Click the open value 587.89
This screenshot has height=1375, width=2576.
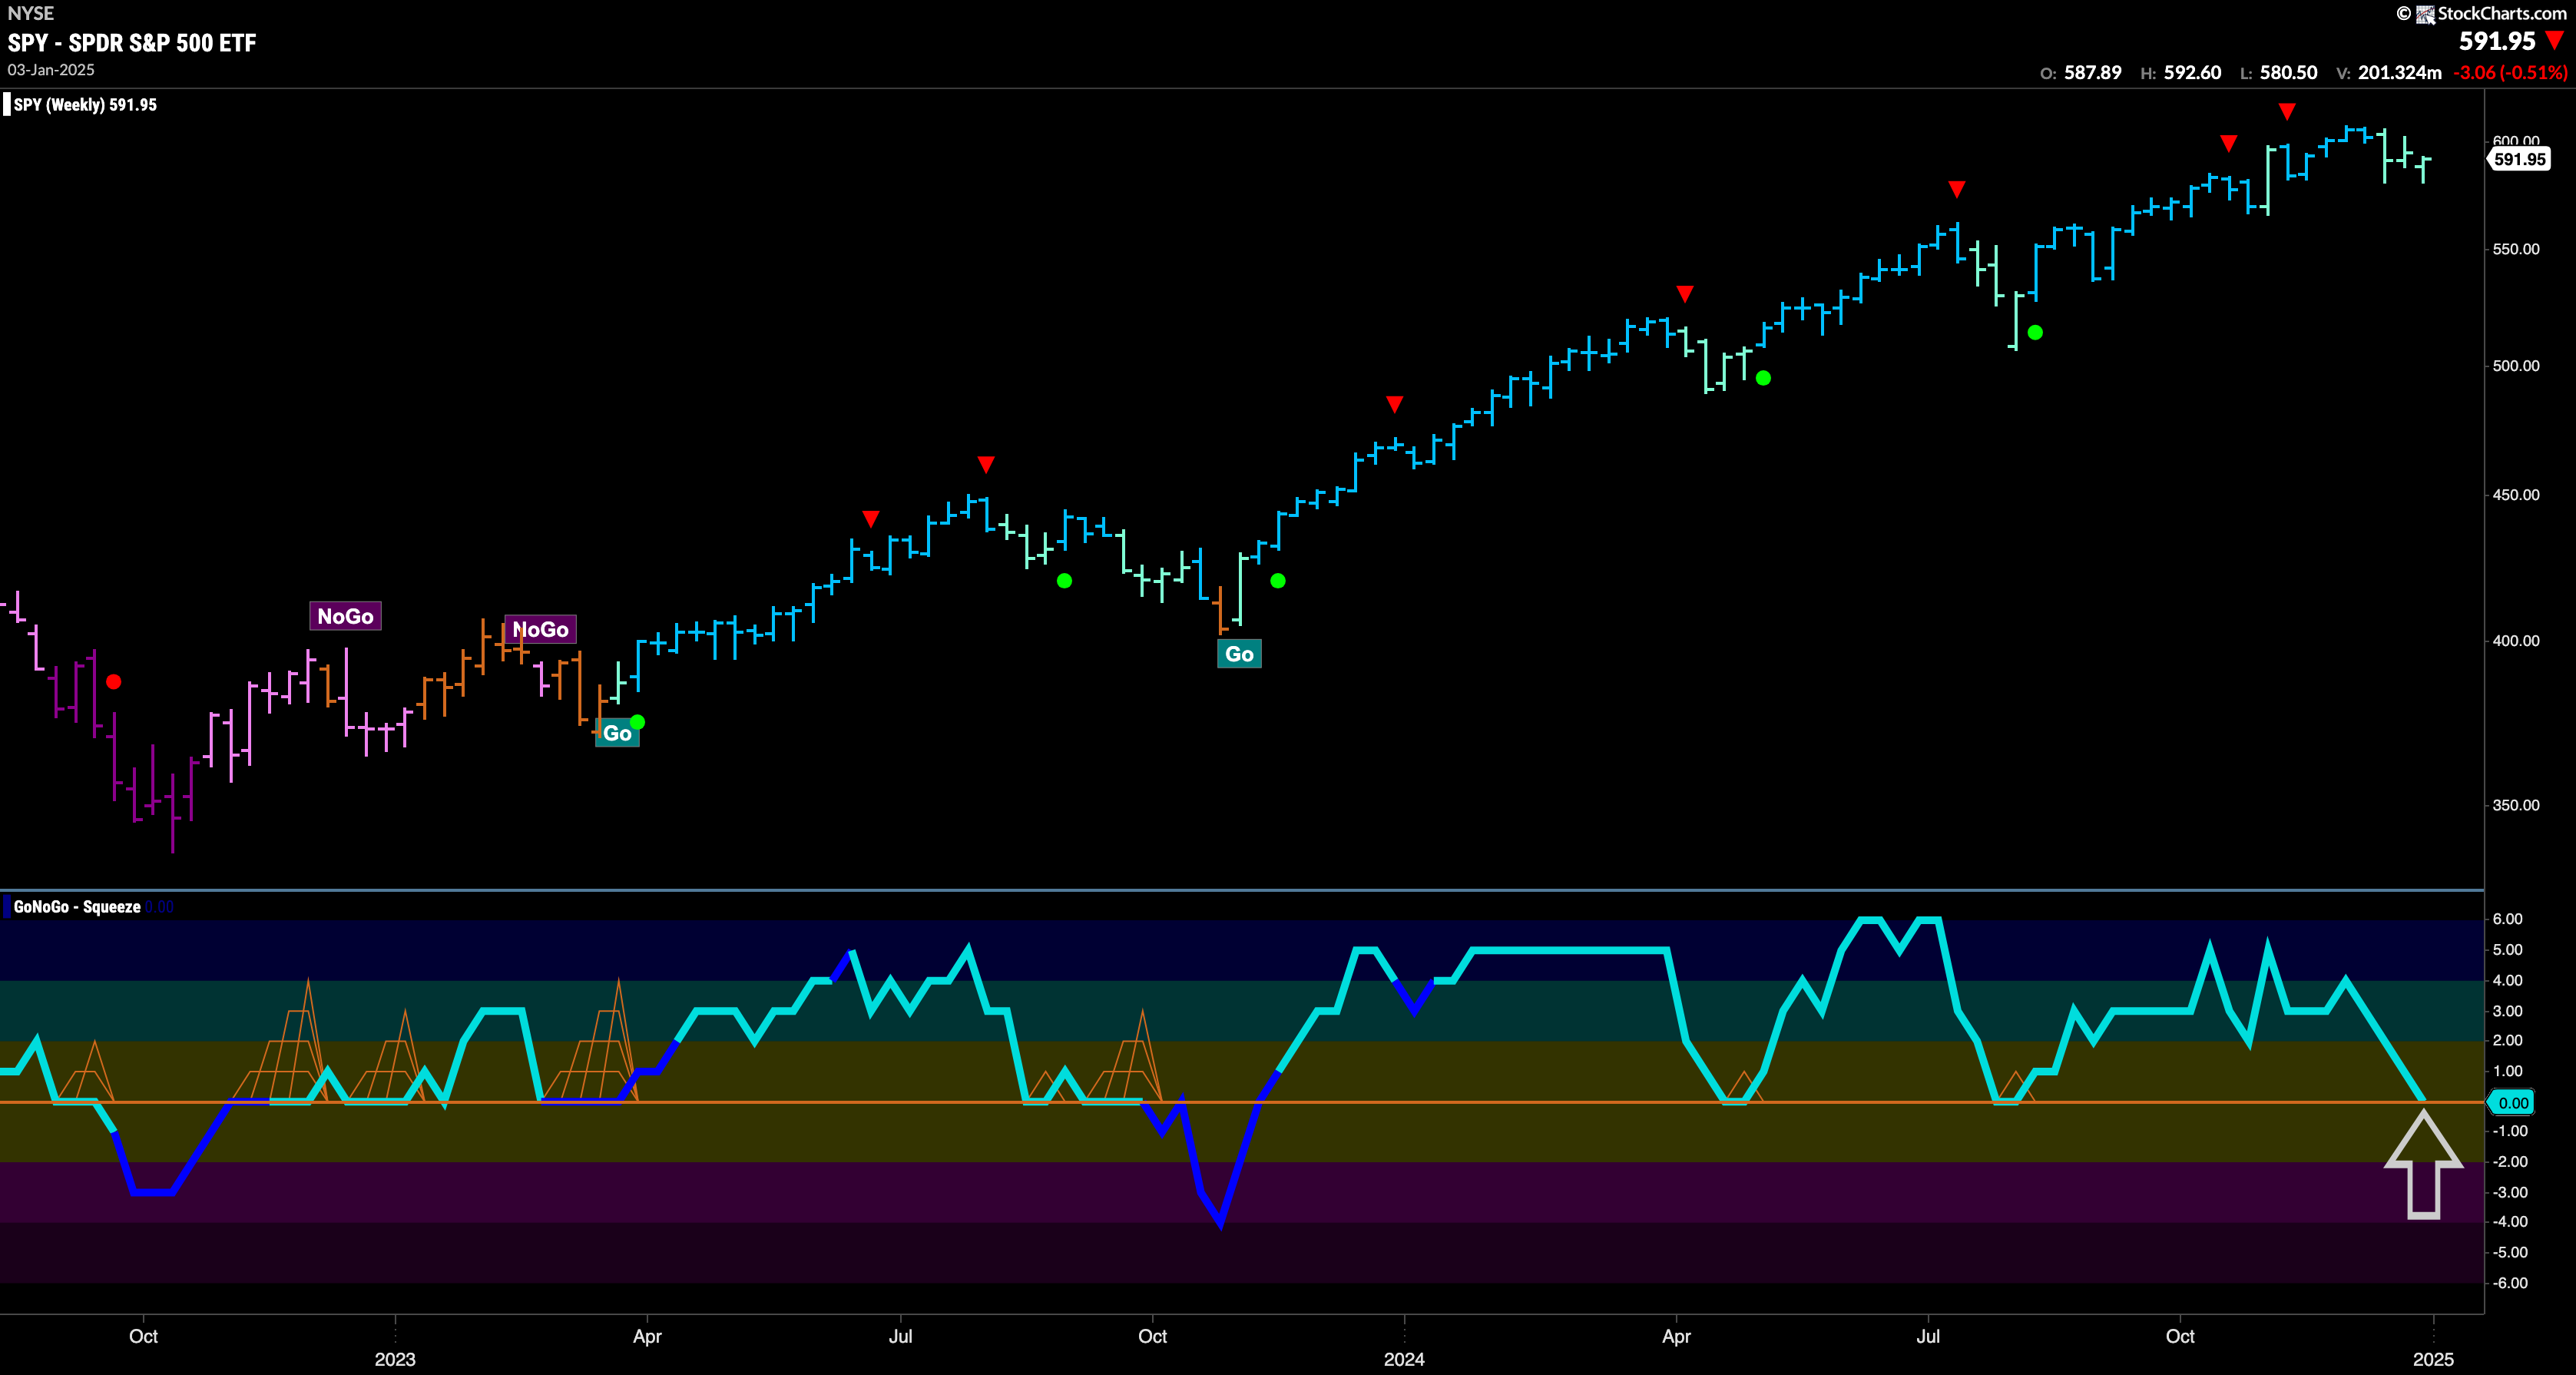[x=2093, y=73]
